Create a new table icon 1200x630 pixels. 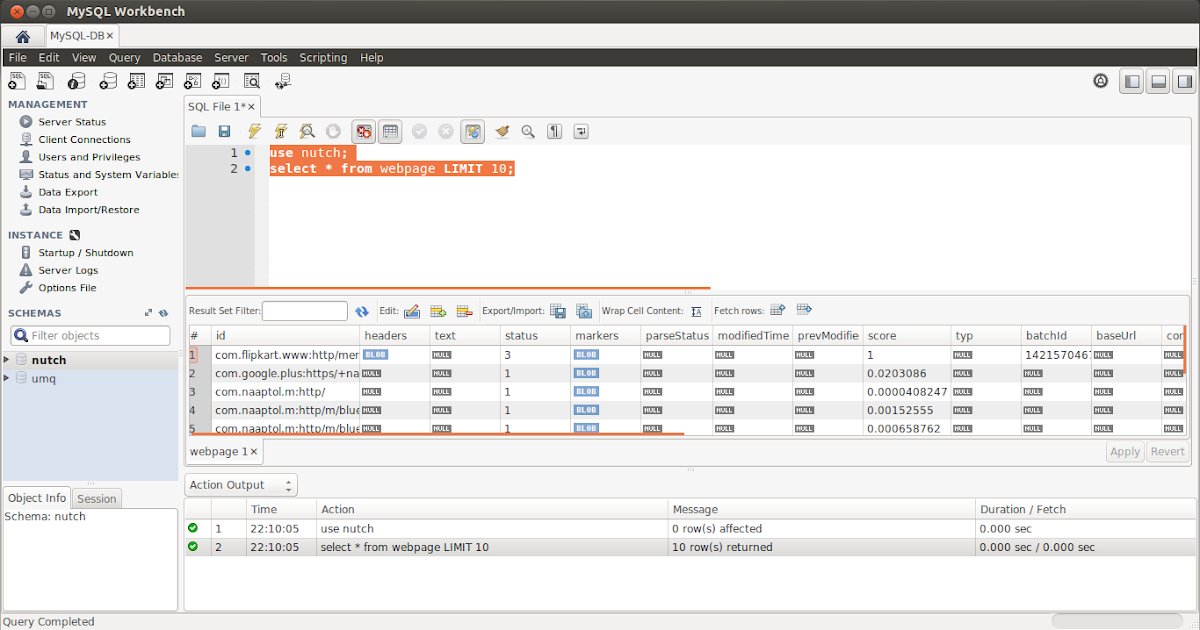[x=136, y=81]
